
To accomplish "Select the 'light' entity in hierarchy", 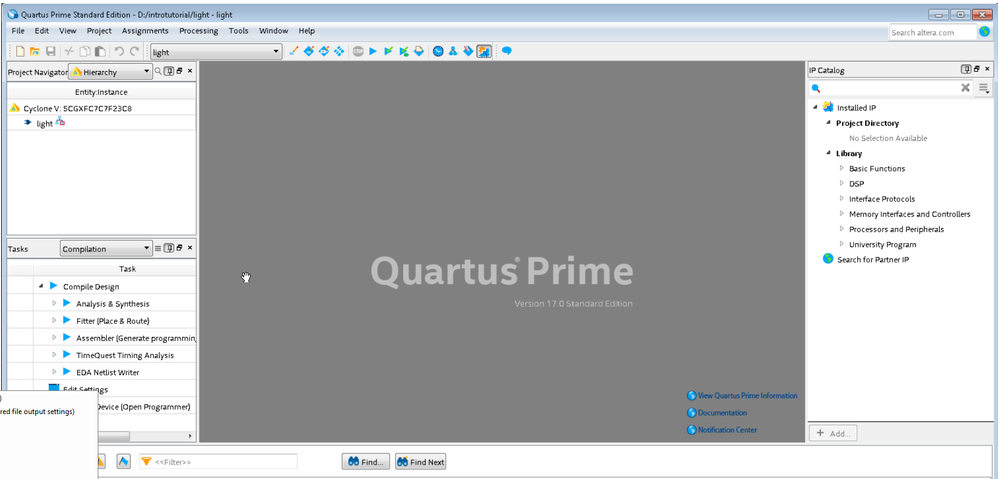I will (x=45, y=123).
